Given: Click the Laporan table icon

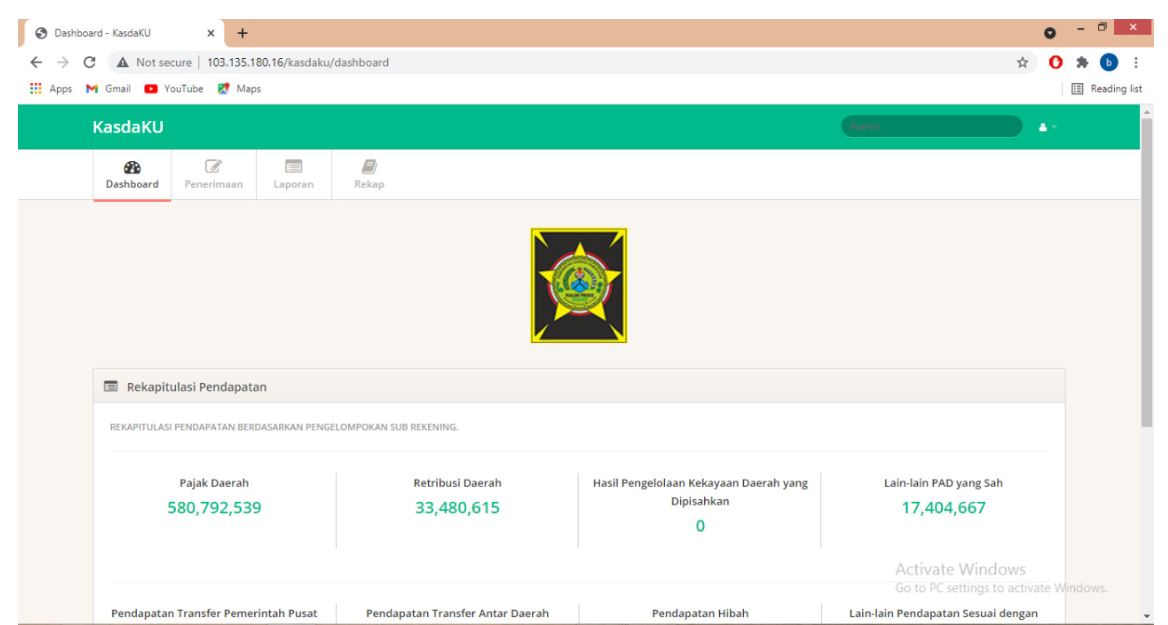Looking at the screenshot, I should coord(293,166).
